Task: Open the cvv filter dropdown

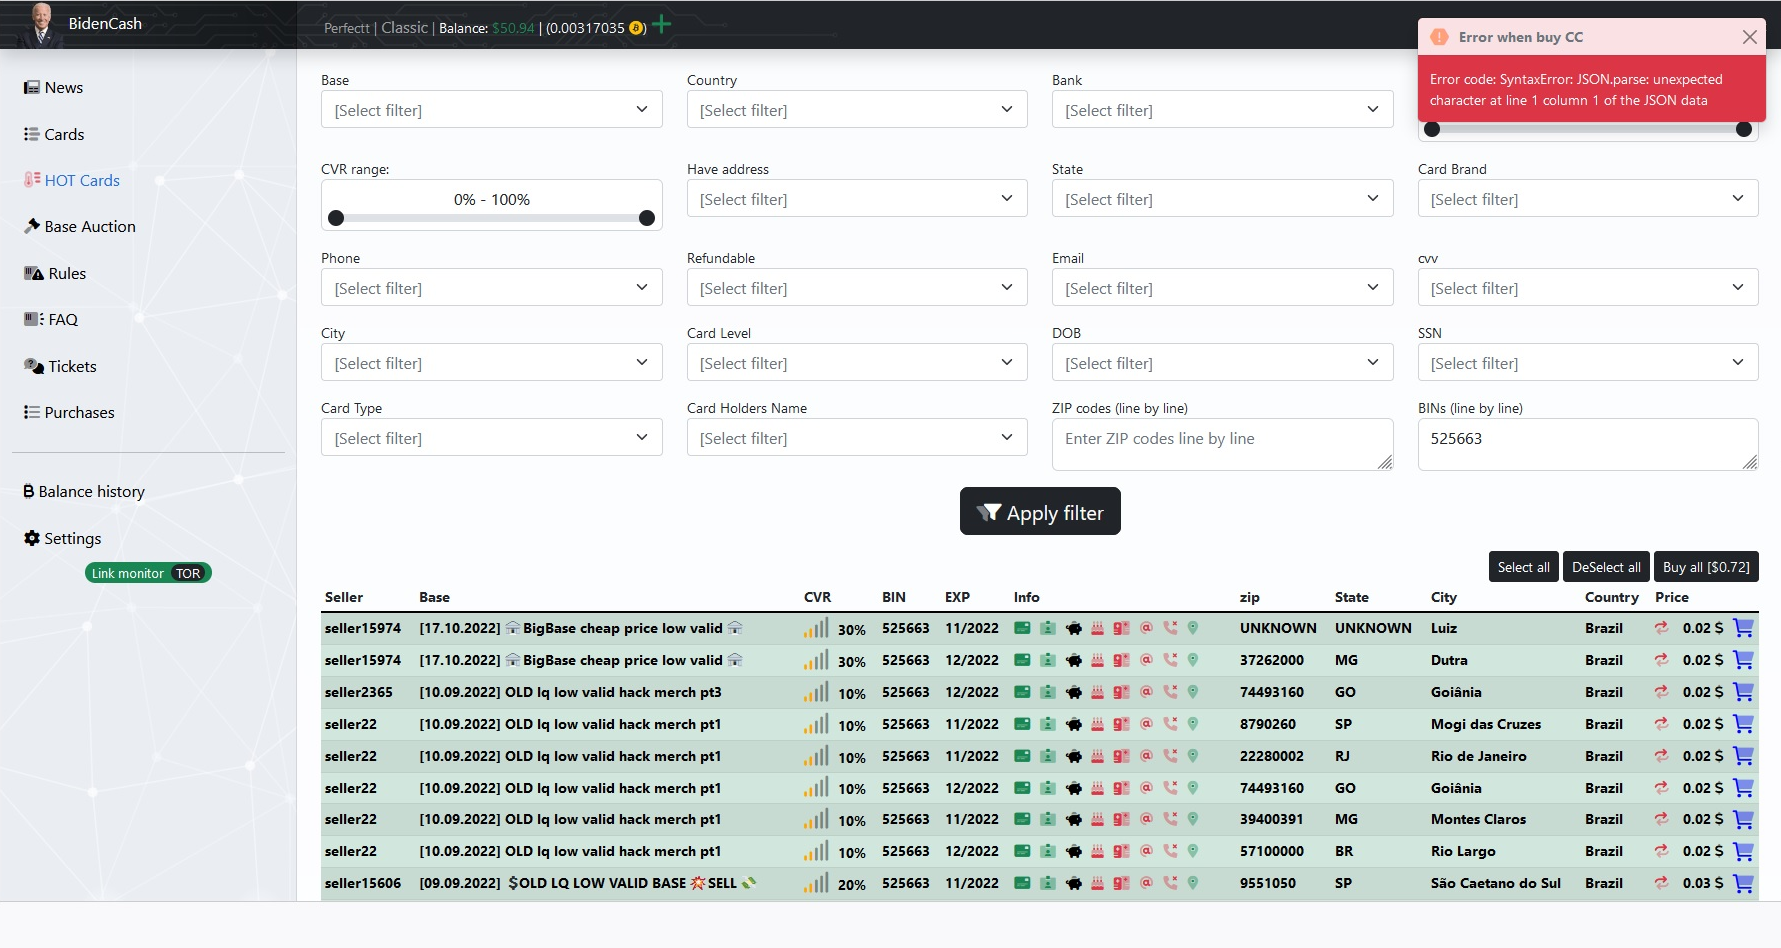Action: coord(1588,287)
